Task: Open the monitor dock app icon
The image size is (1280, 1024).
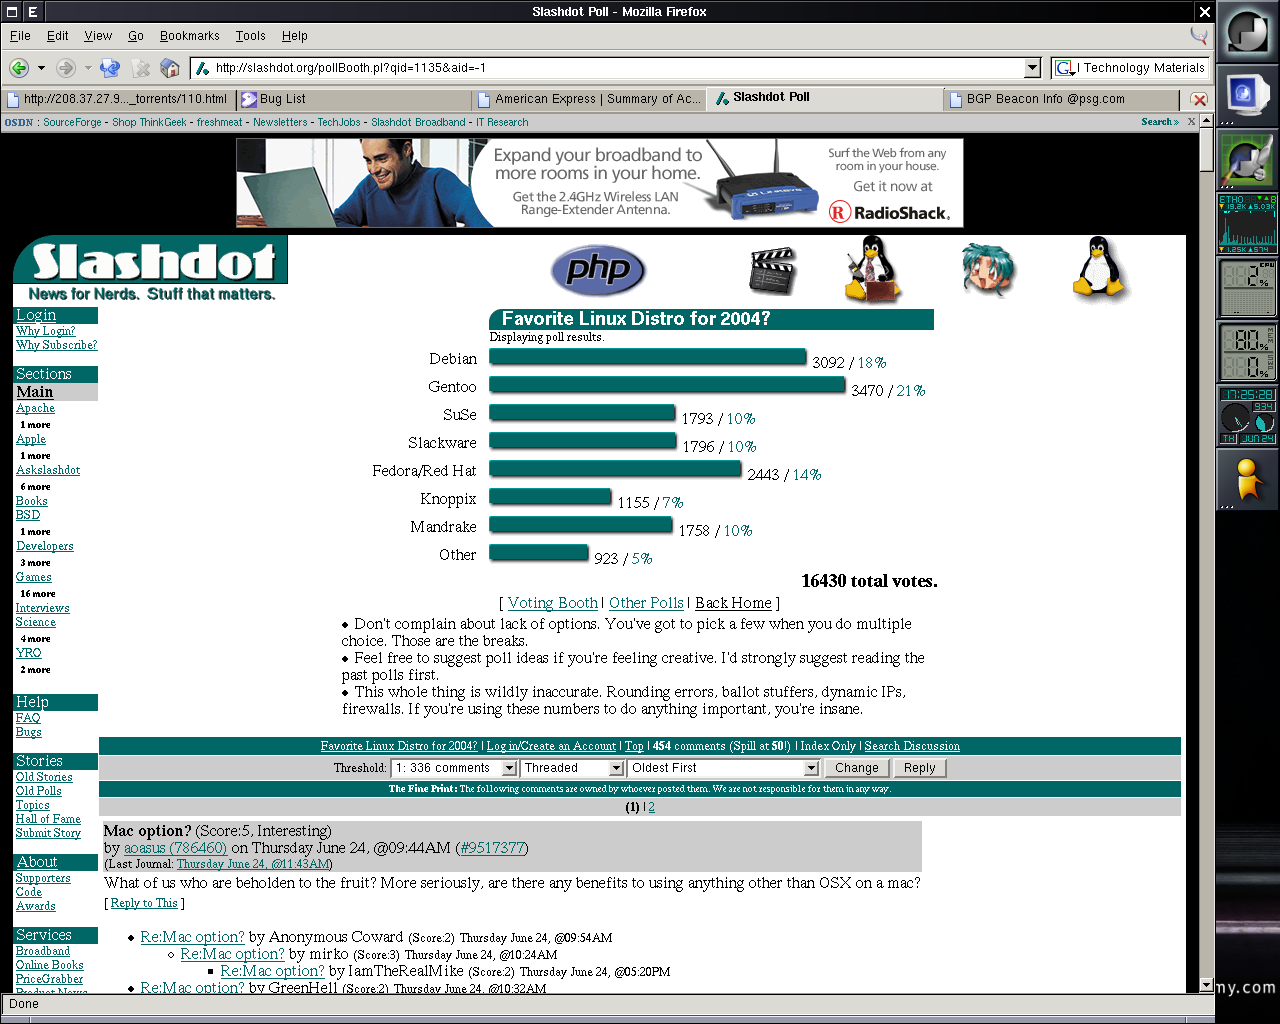Action: click(1247, 96)
